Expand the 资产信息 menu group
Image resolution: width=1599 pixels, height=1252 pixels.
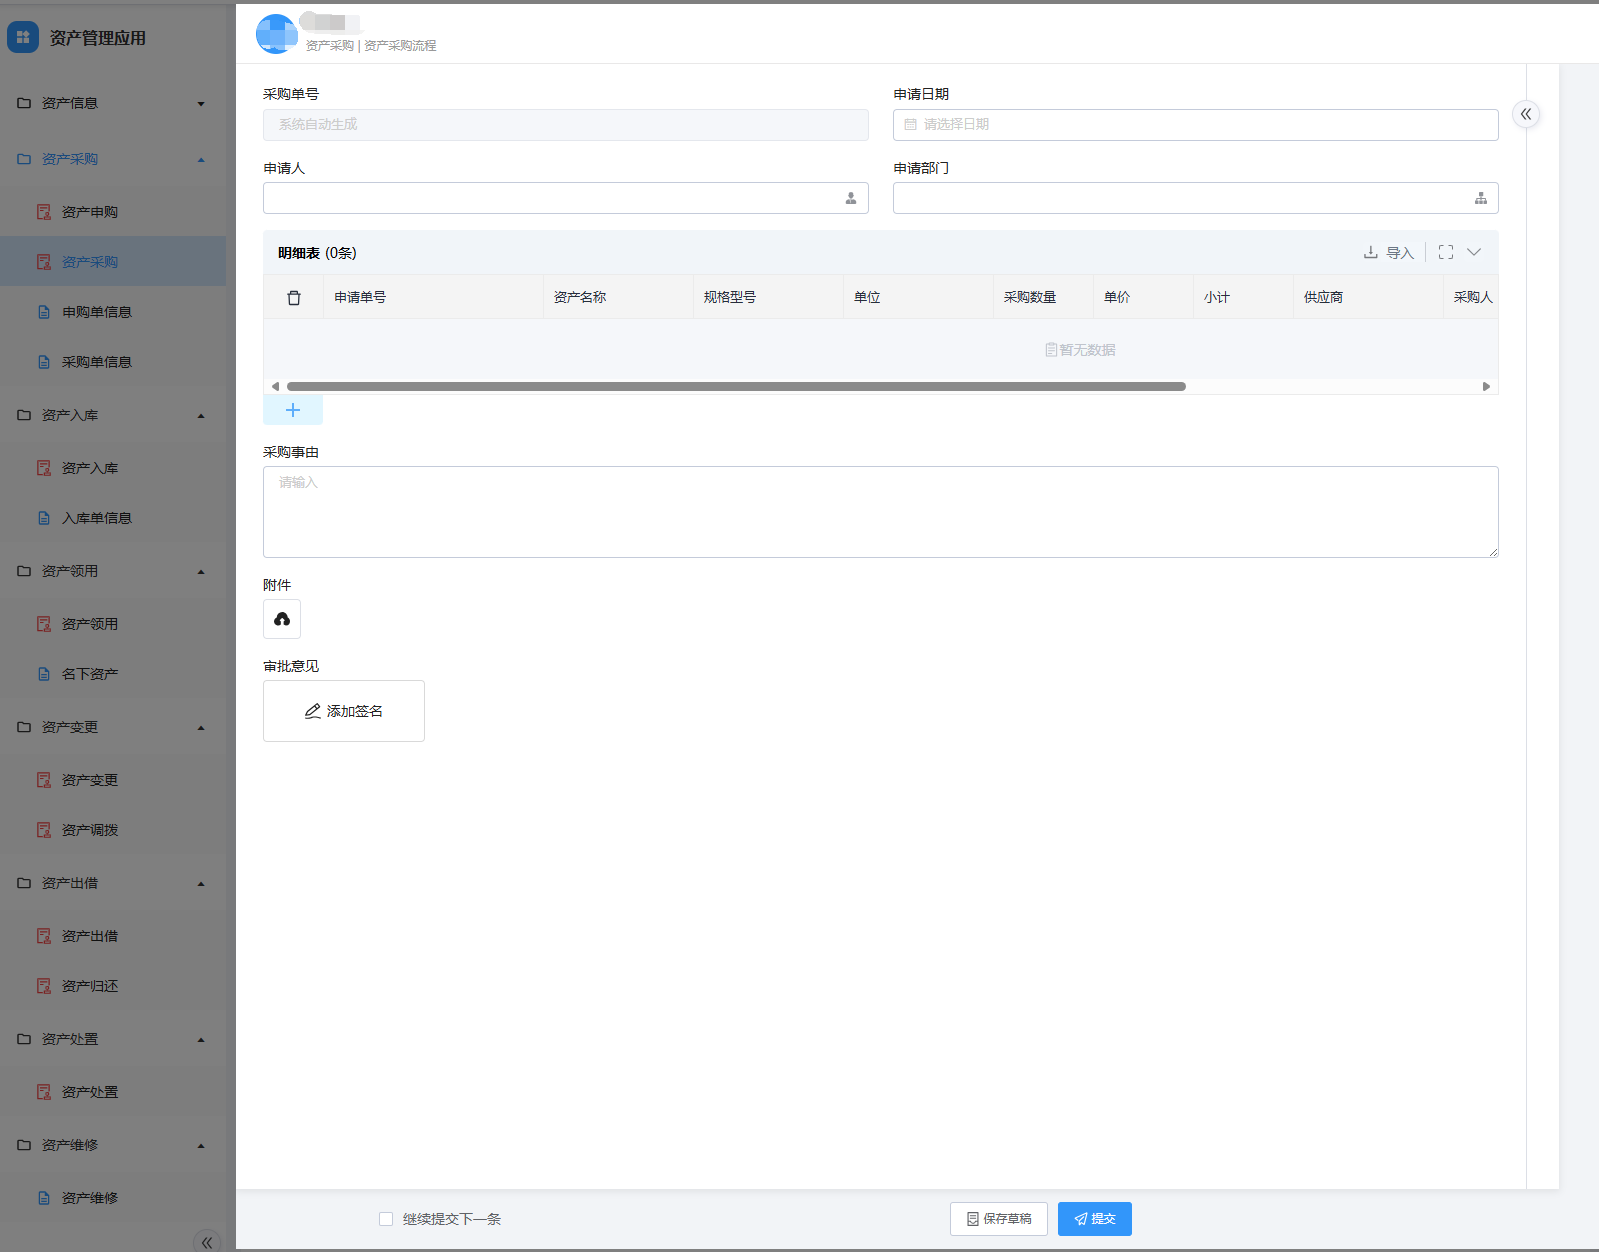pyautogui.click(x=112, y=103)
